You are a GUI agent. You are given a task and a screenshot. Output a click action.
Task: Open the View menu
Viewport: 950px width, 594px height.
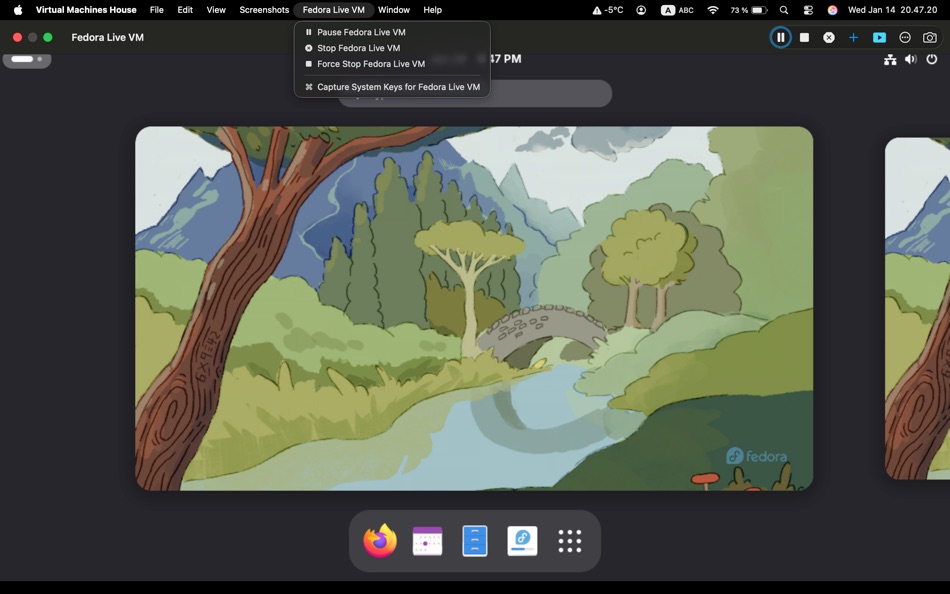216,10
